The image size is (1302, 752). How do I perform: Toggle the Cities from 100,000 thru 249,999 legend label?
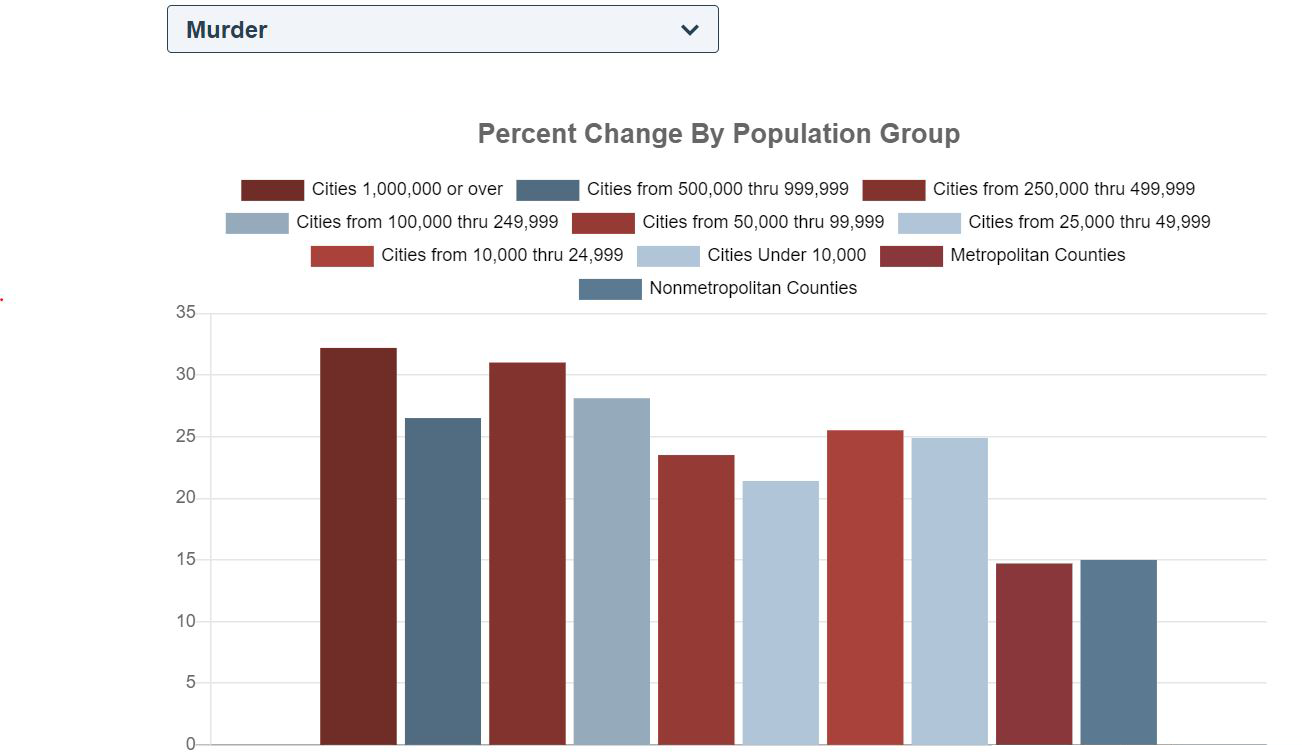[x=427, y=222]
